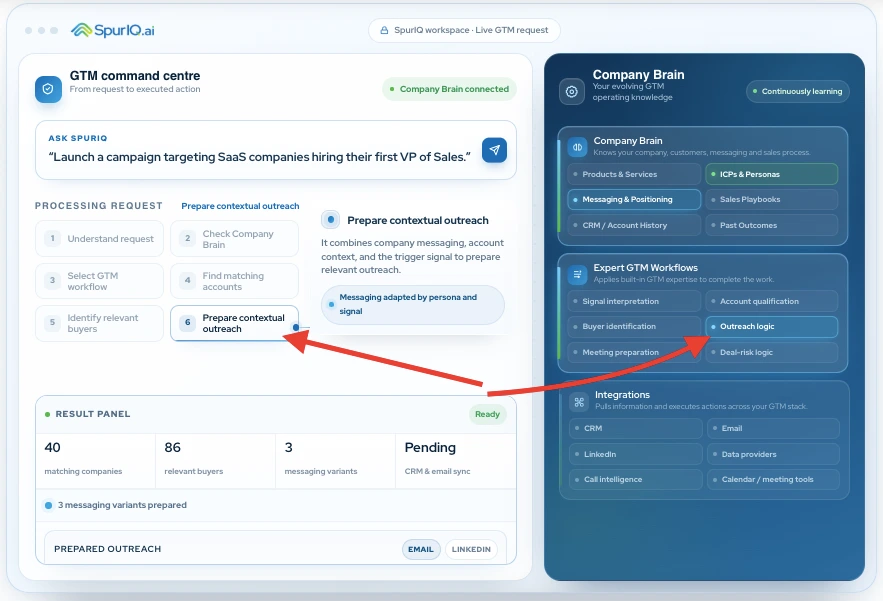Select CRM / Account History chip
This screenshot has width=883, height=601.
pyautogui.click(x=634, y=225)
